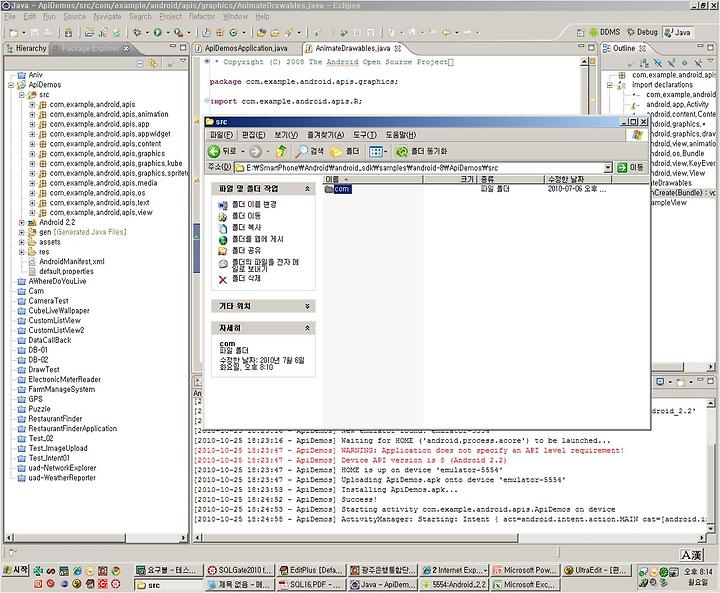Screen dimensions: 720x593
Task: Click Collapse All in Package Explorer
Action: click(x=140, y=63)
